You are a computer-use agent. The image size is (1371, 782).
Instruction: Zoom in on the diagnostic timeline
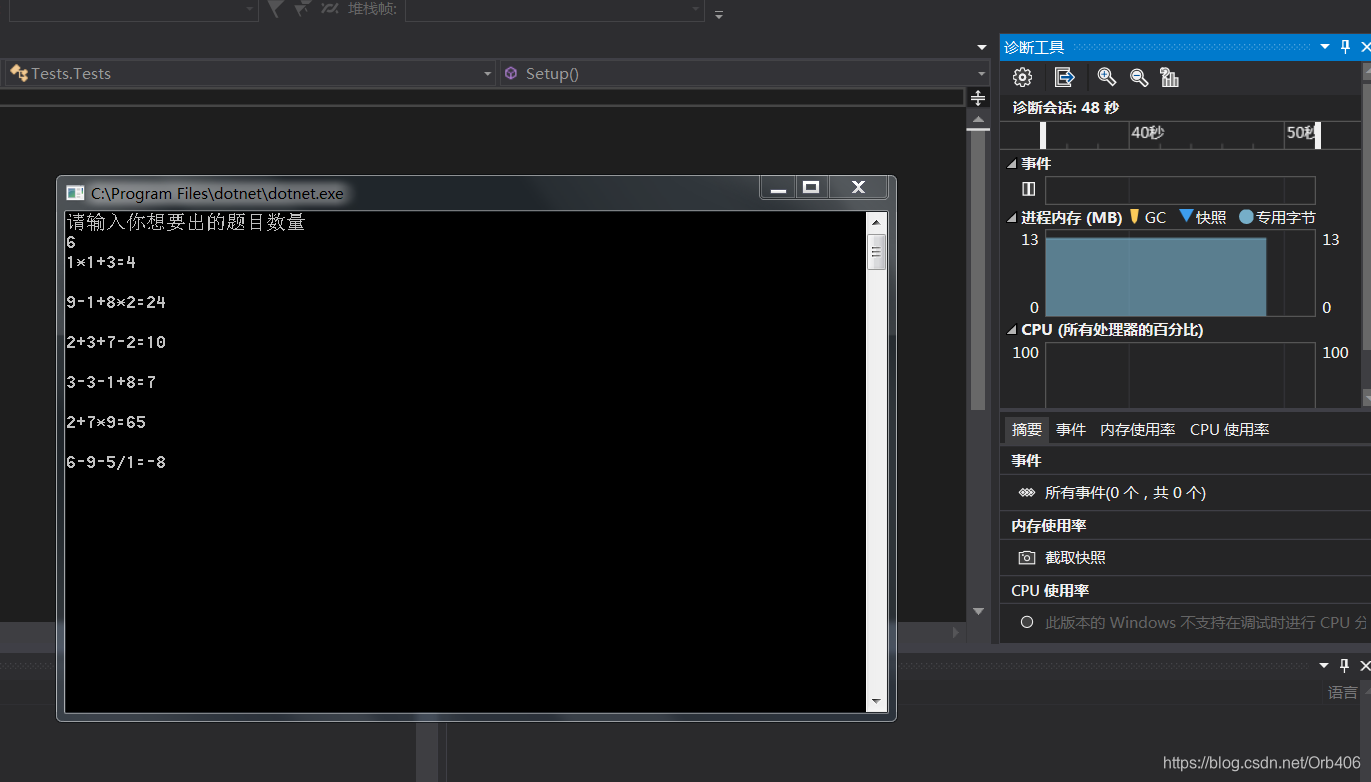point(1106,77)
